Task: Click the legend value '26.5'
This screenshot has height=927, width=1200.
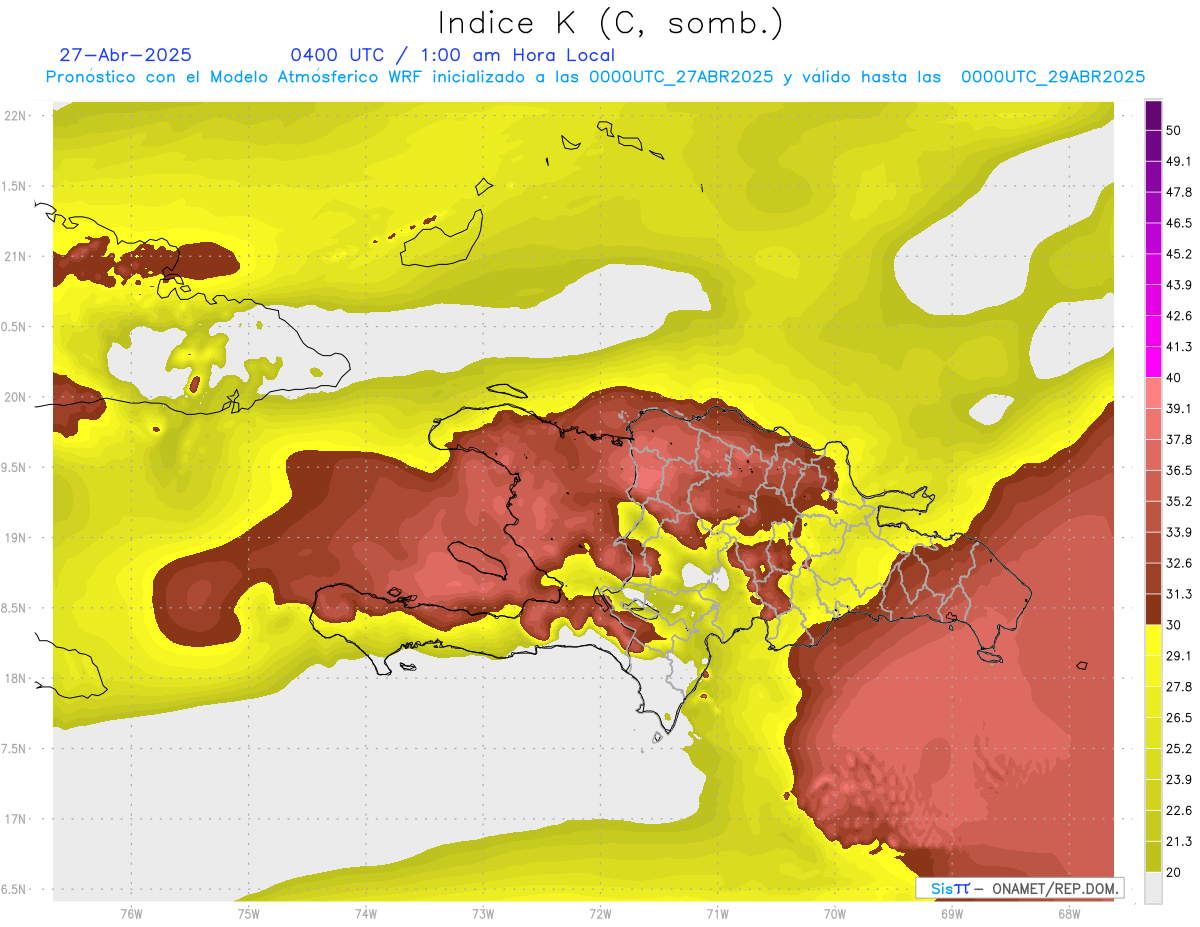Action: pos(1179,718)
